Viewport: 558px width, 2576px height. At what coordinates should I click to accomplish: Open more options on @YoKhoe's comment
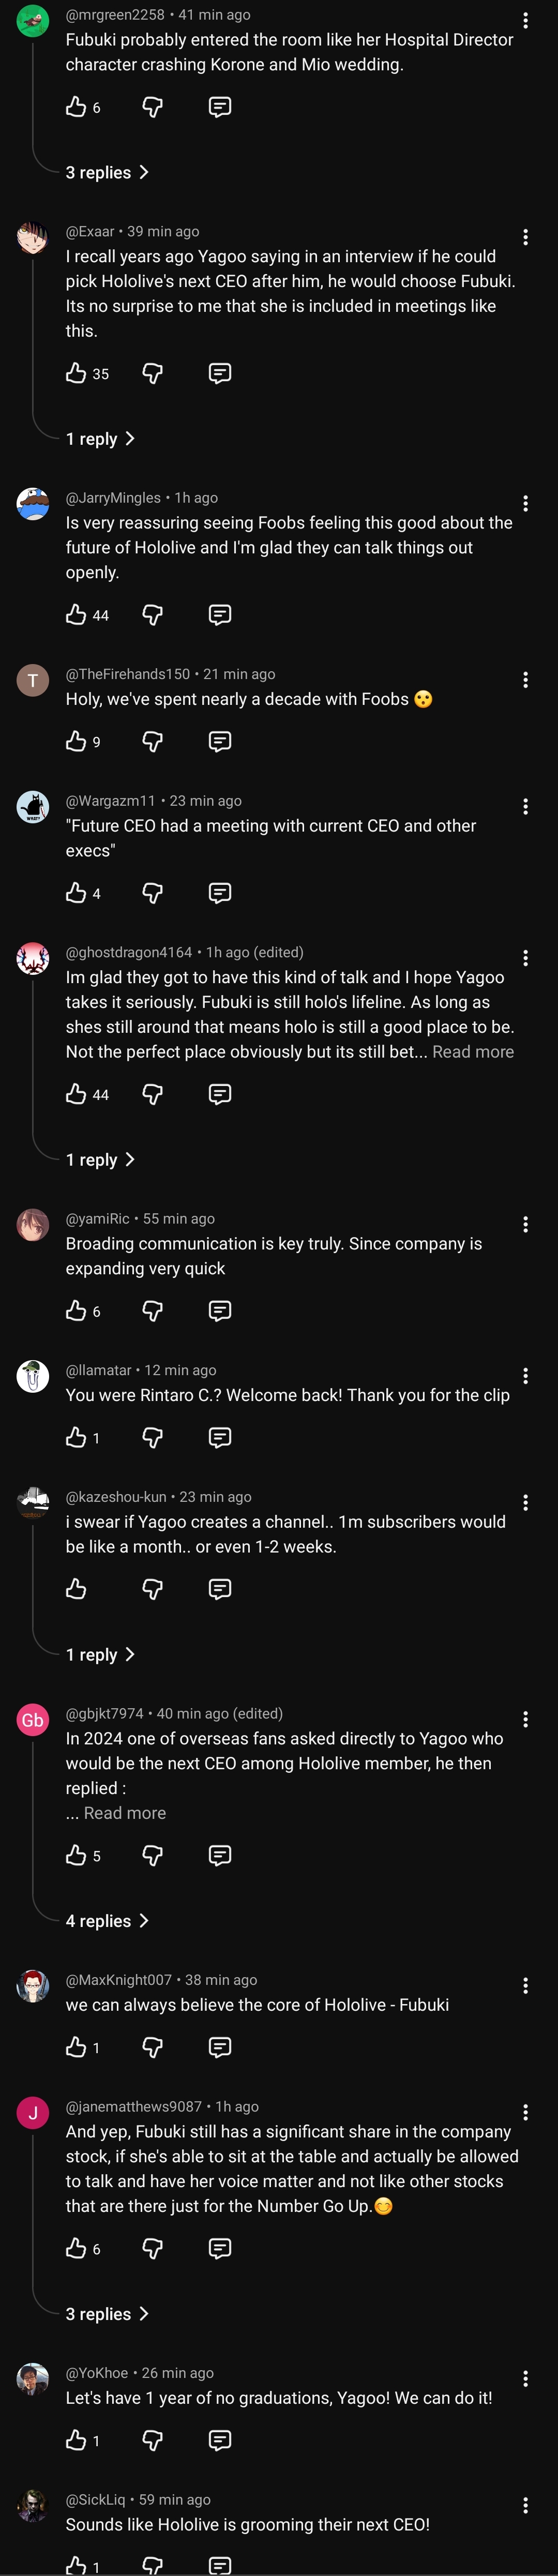pos(525,2378)
